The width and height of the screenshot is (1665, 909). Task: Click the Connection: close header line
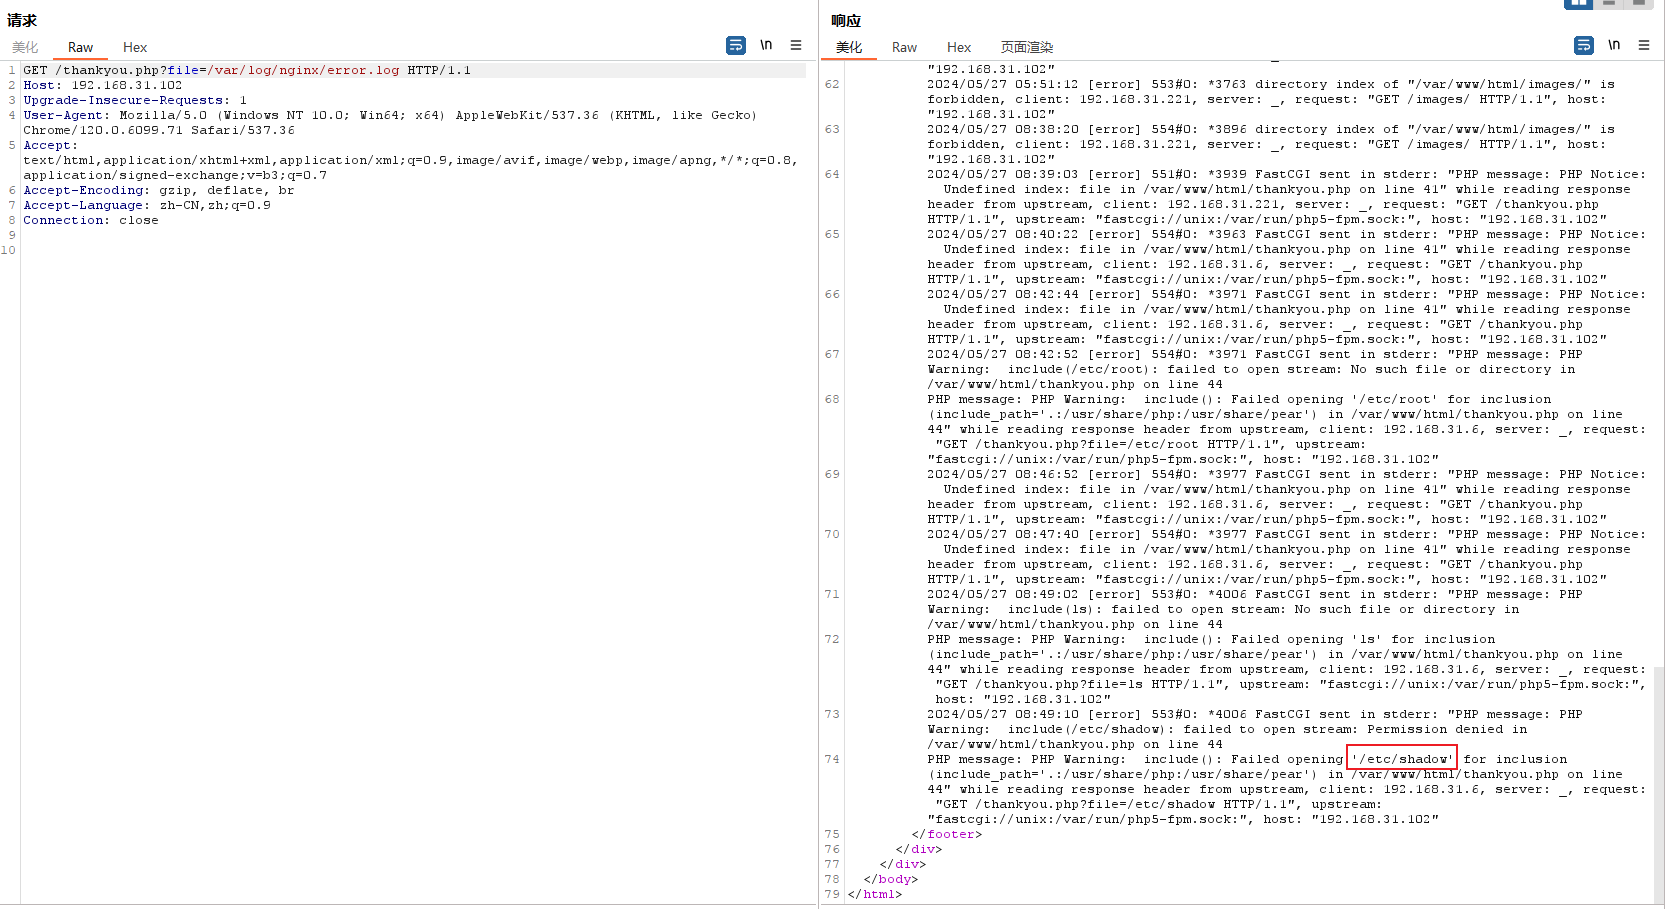(91, 220)
